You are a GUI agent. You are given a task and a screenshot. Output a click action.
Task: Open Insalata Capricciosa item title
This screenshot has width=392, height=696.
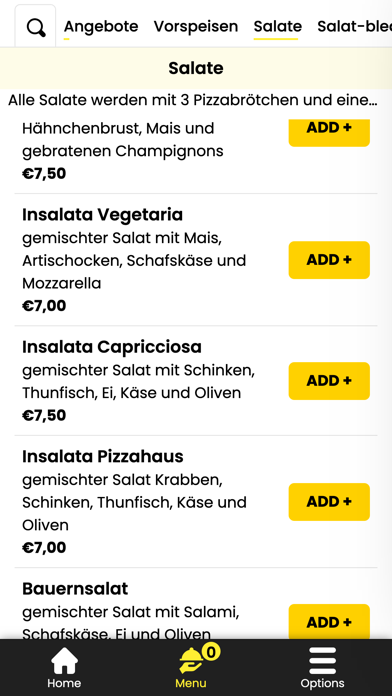coord(112,347)
